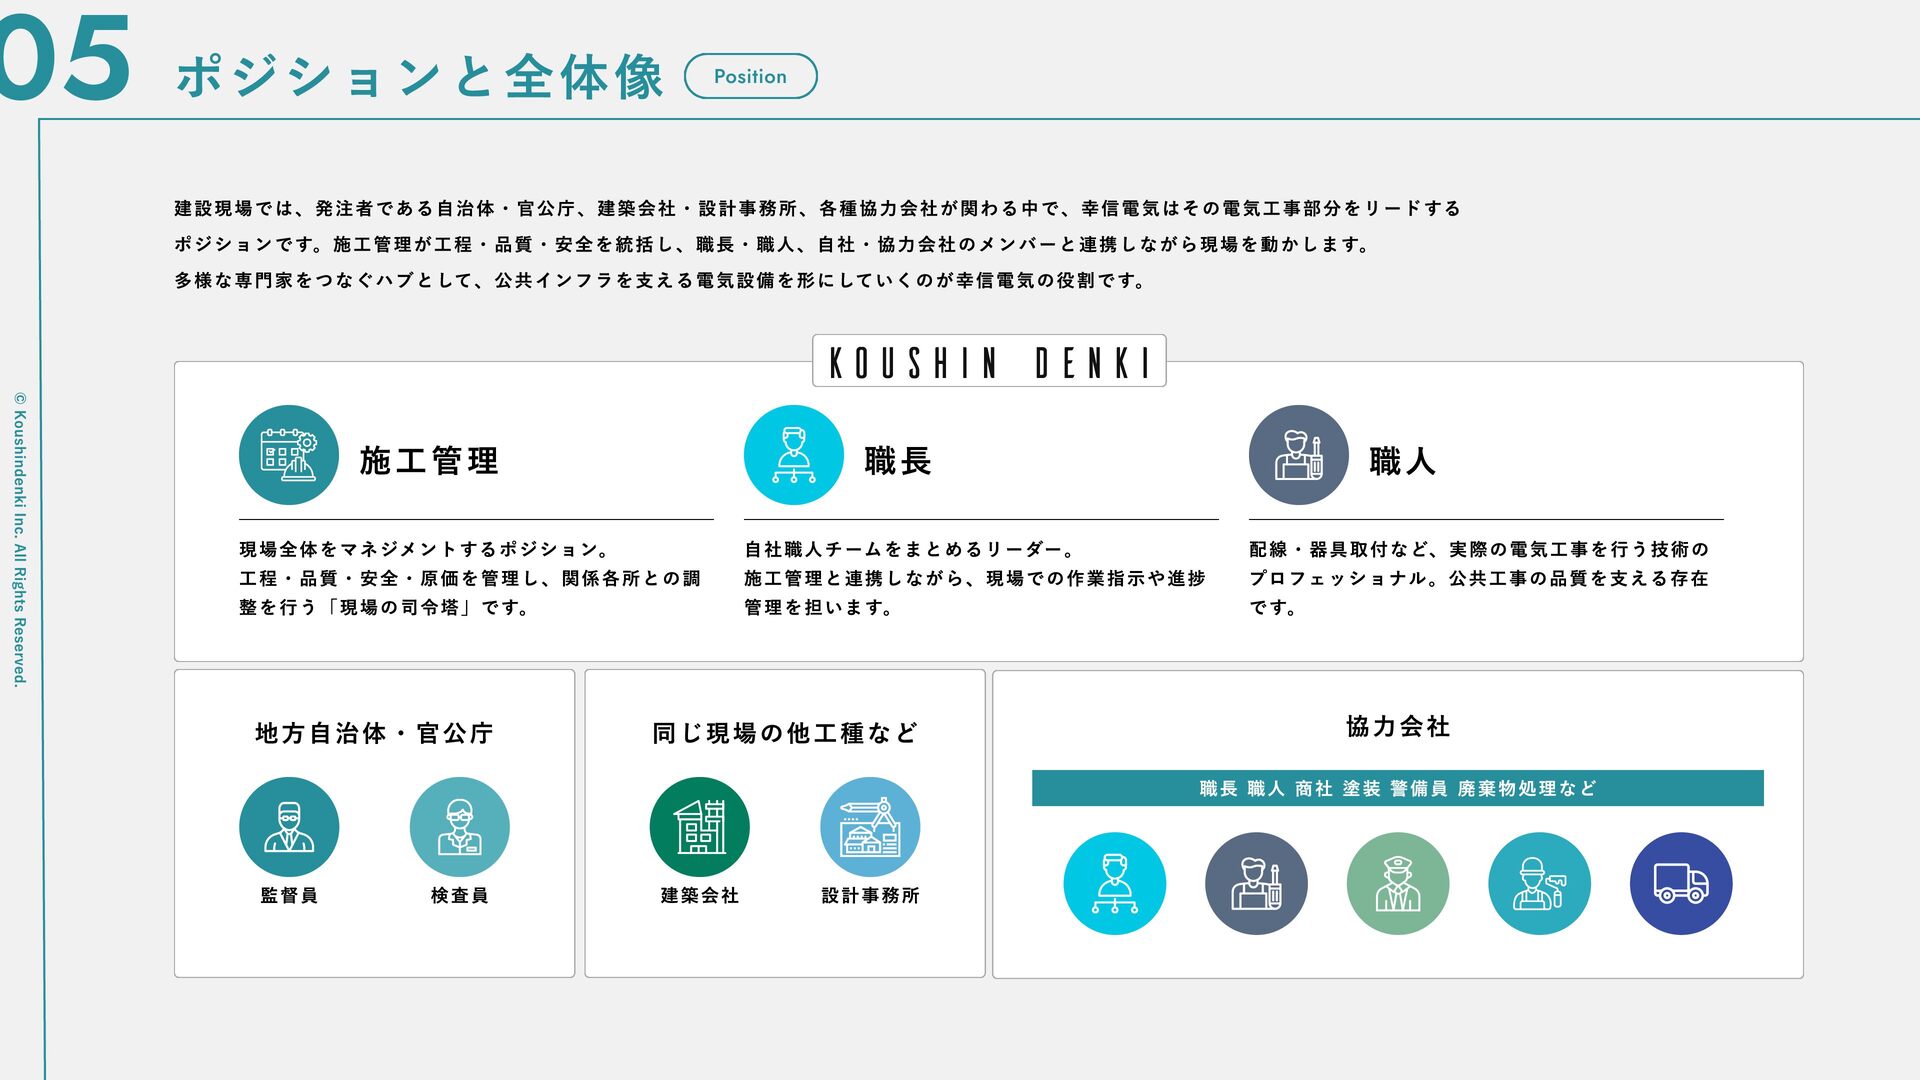Viewport: 1920px width, 1080px height.
Task: Click the gray craftsman icon under 協力会社
Action: 1256,883
